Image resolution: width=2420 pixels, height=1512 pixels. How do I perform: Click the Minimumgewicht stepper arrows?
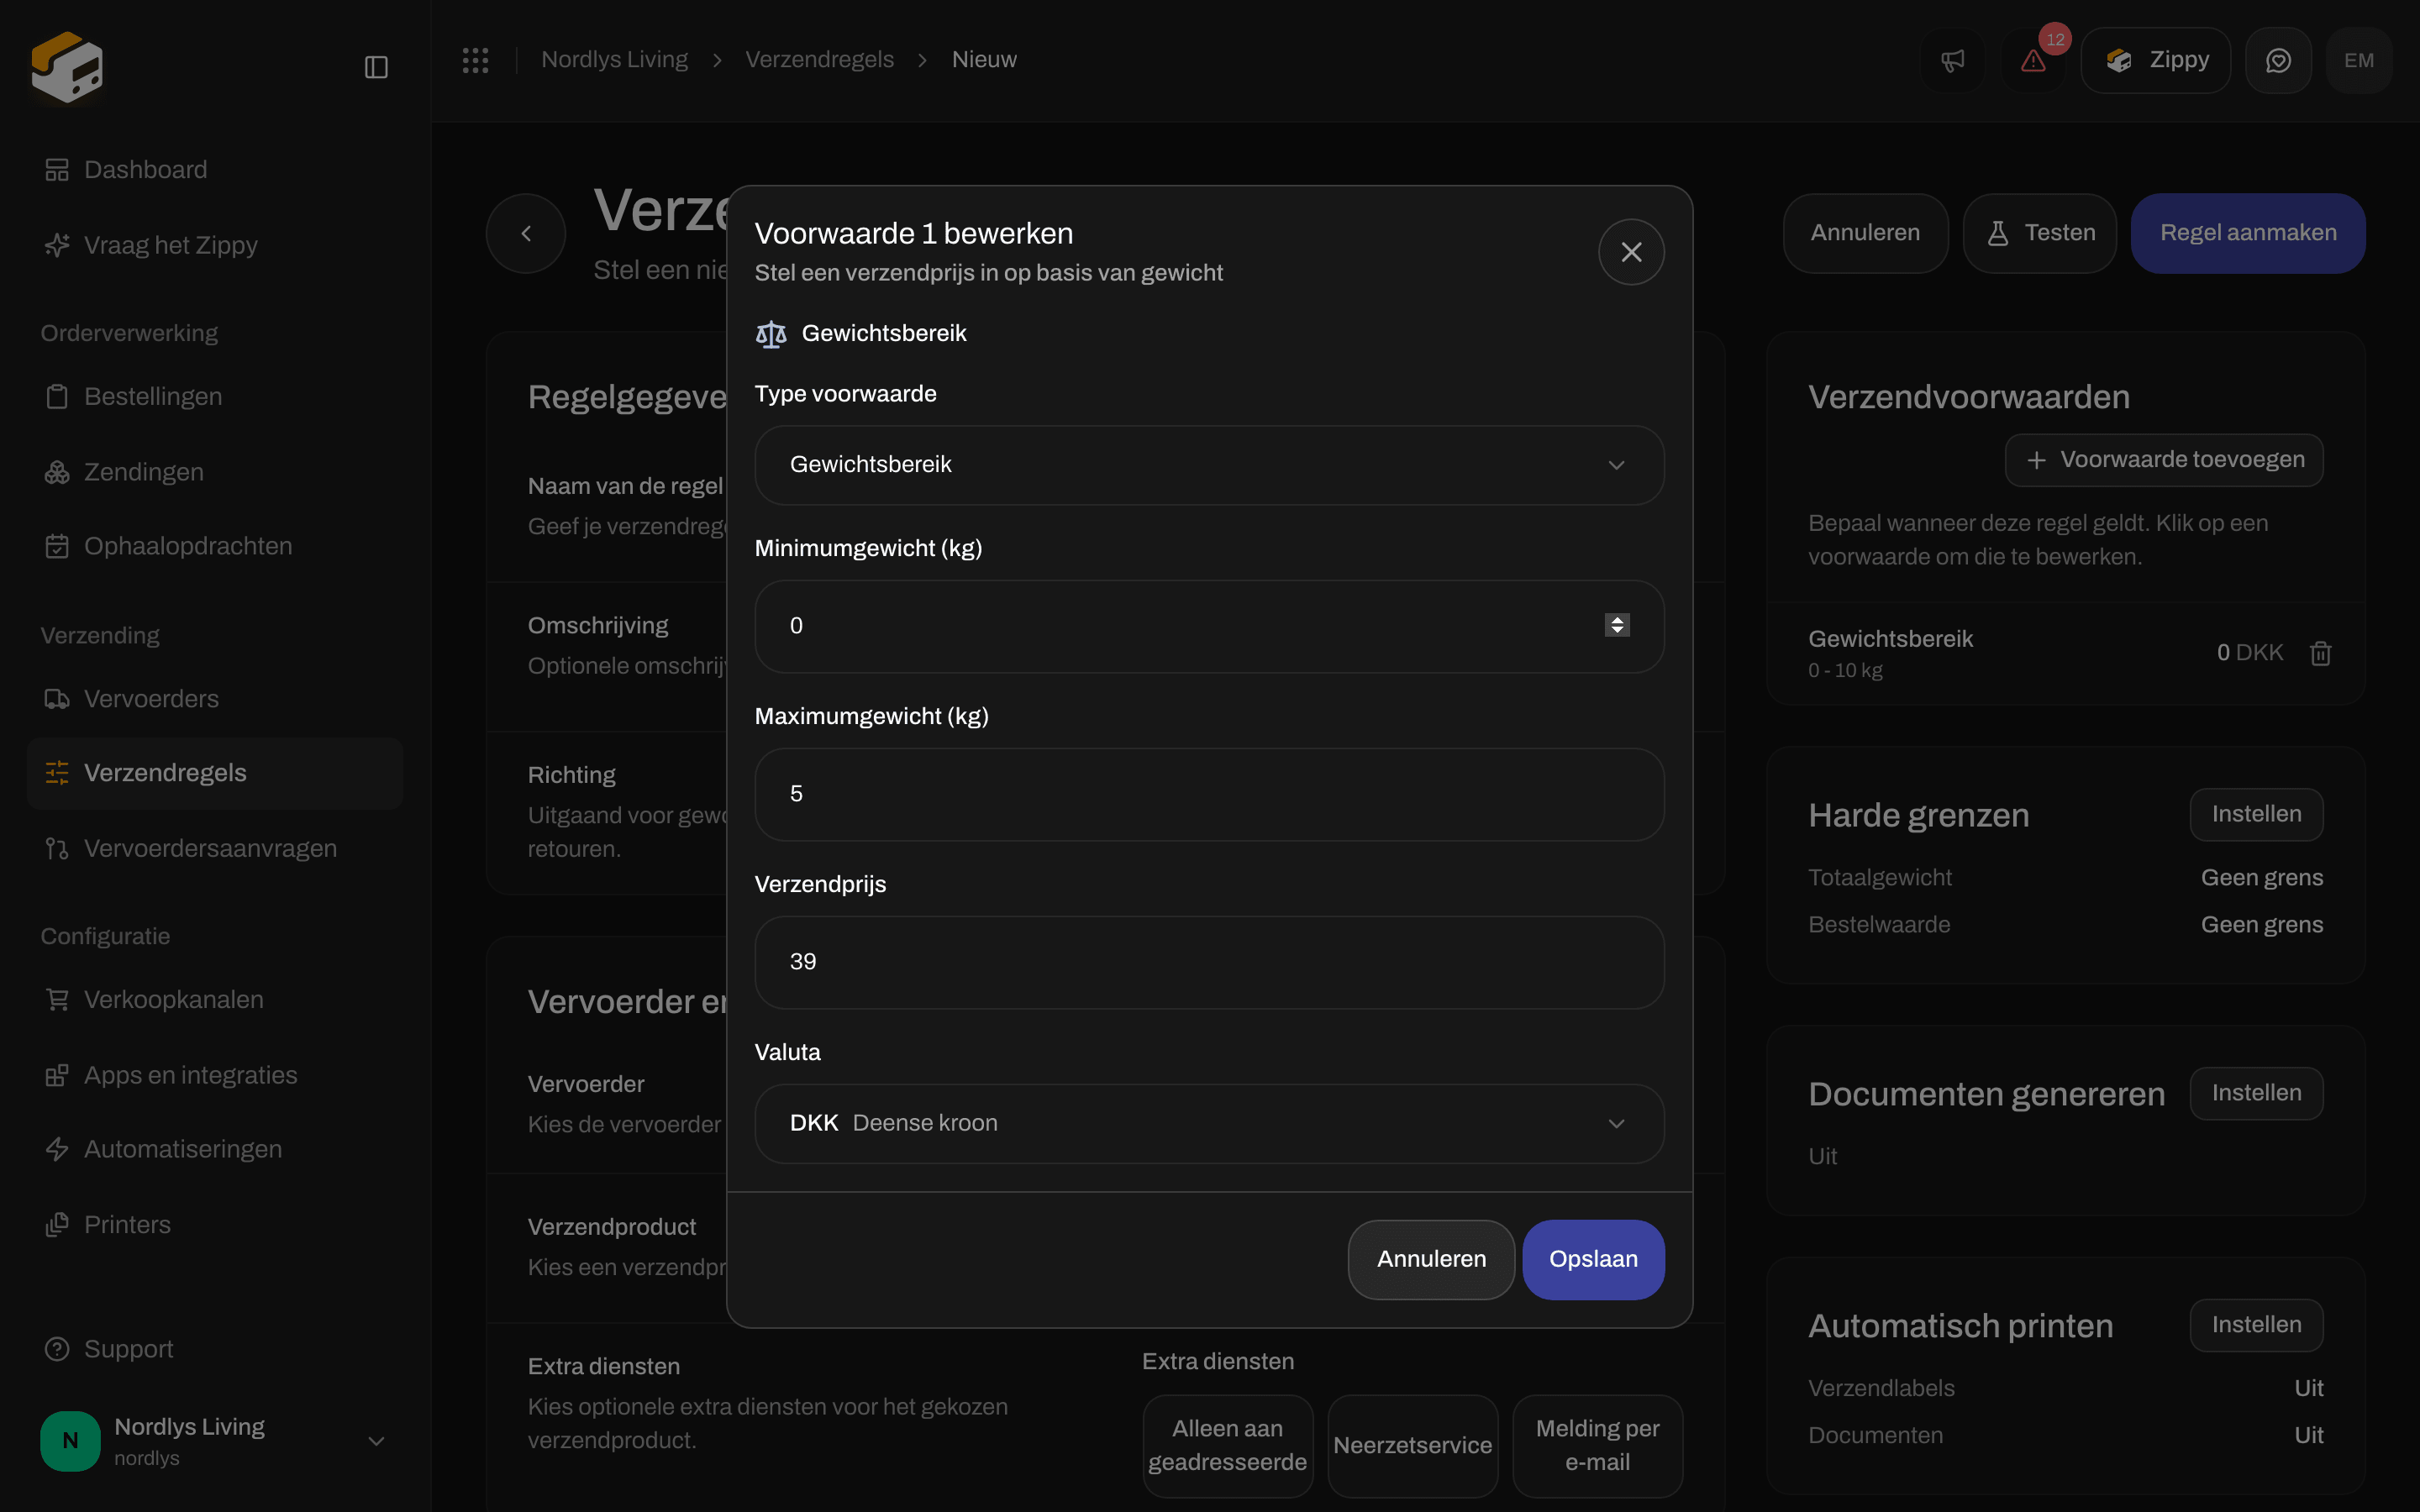[1617, 625]
